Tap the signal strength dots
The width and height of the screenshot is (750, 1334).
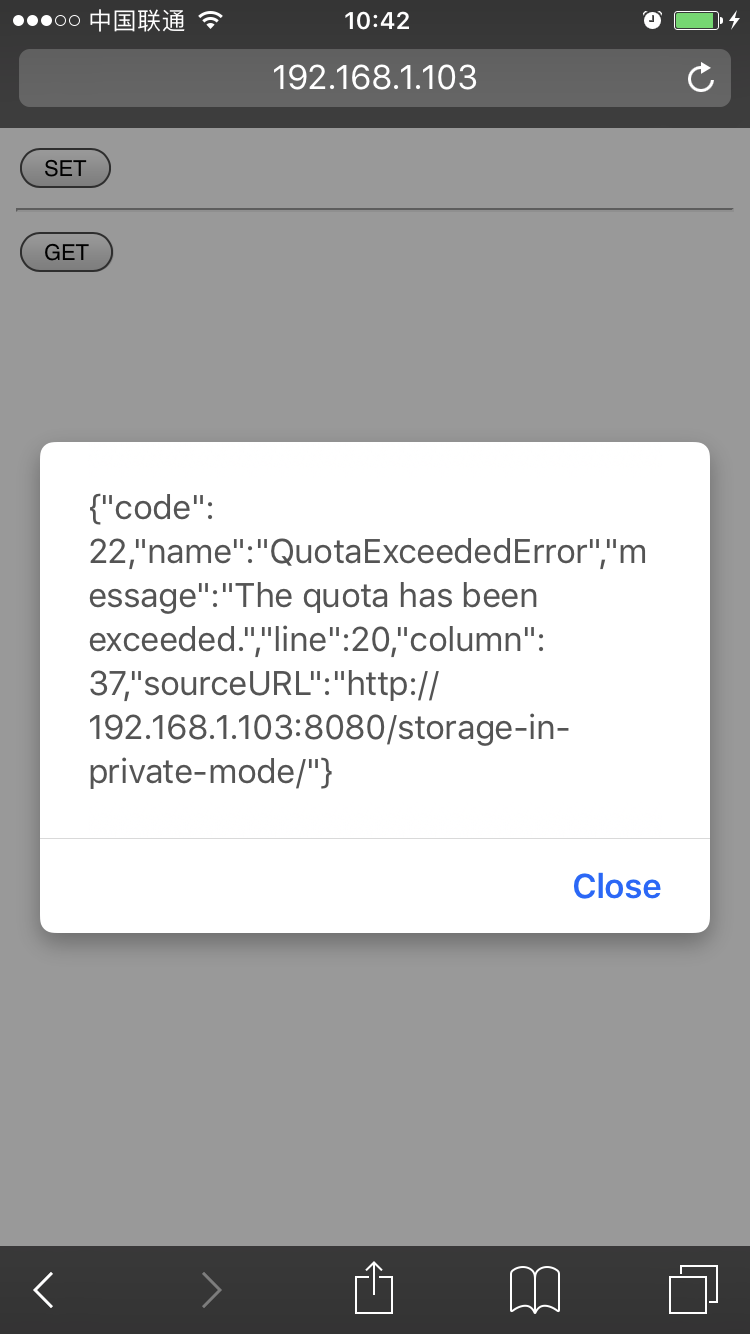pyautogui.click(x=46, y=20)
